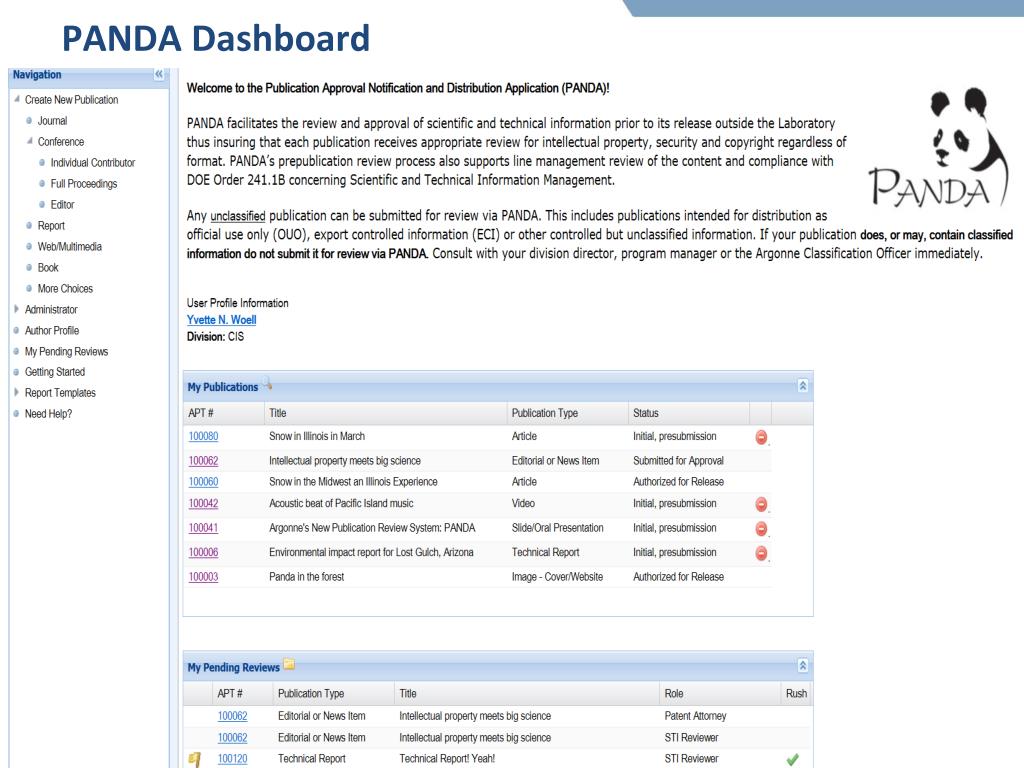
Task: Go to My Pending Reviews in navigation
Action: [67, 351]
